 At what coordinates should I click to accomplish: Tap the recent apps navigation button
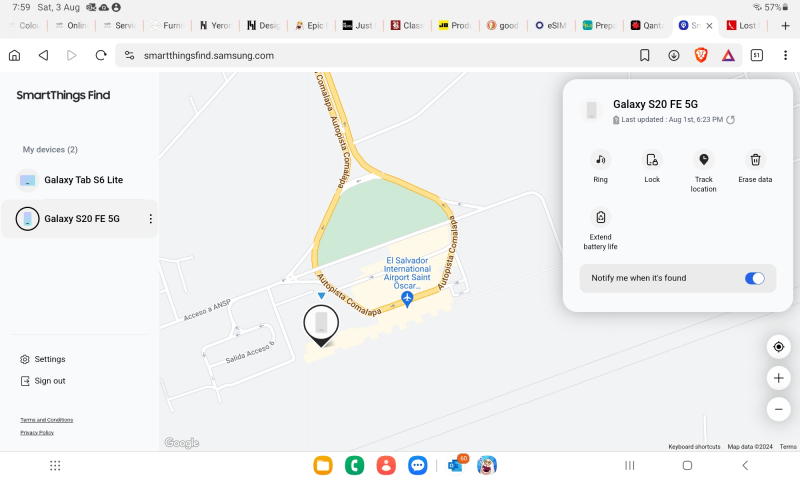point(630,465)
